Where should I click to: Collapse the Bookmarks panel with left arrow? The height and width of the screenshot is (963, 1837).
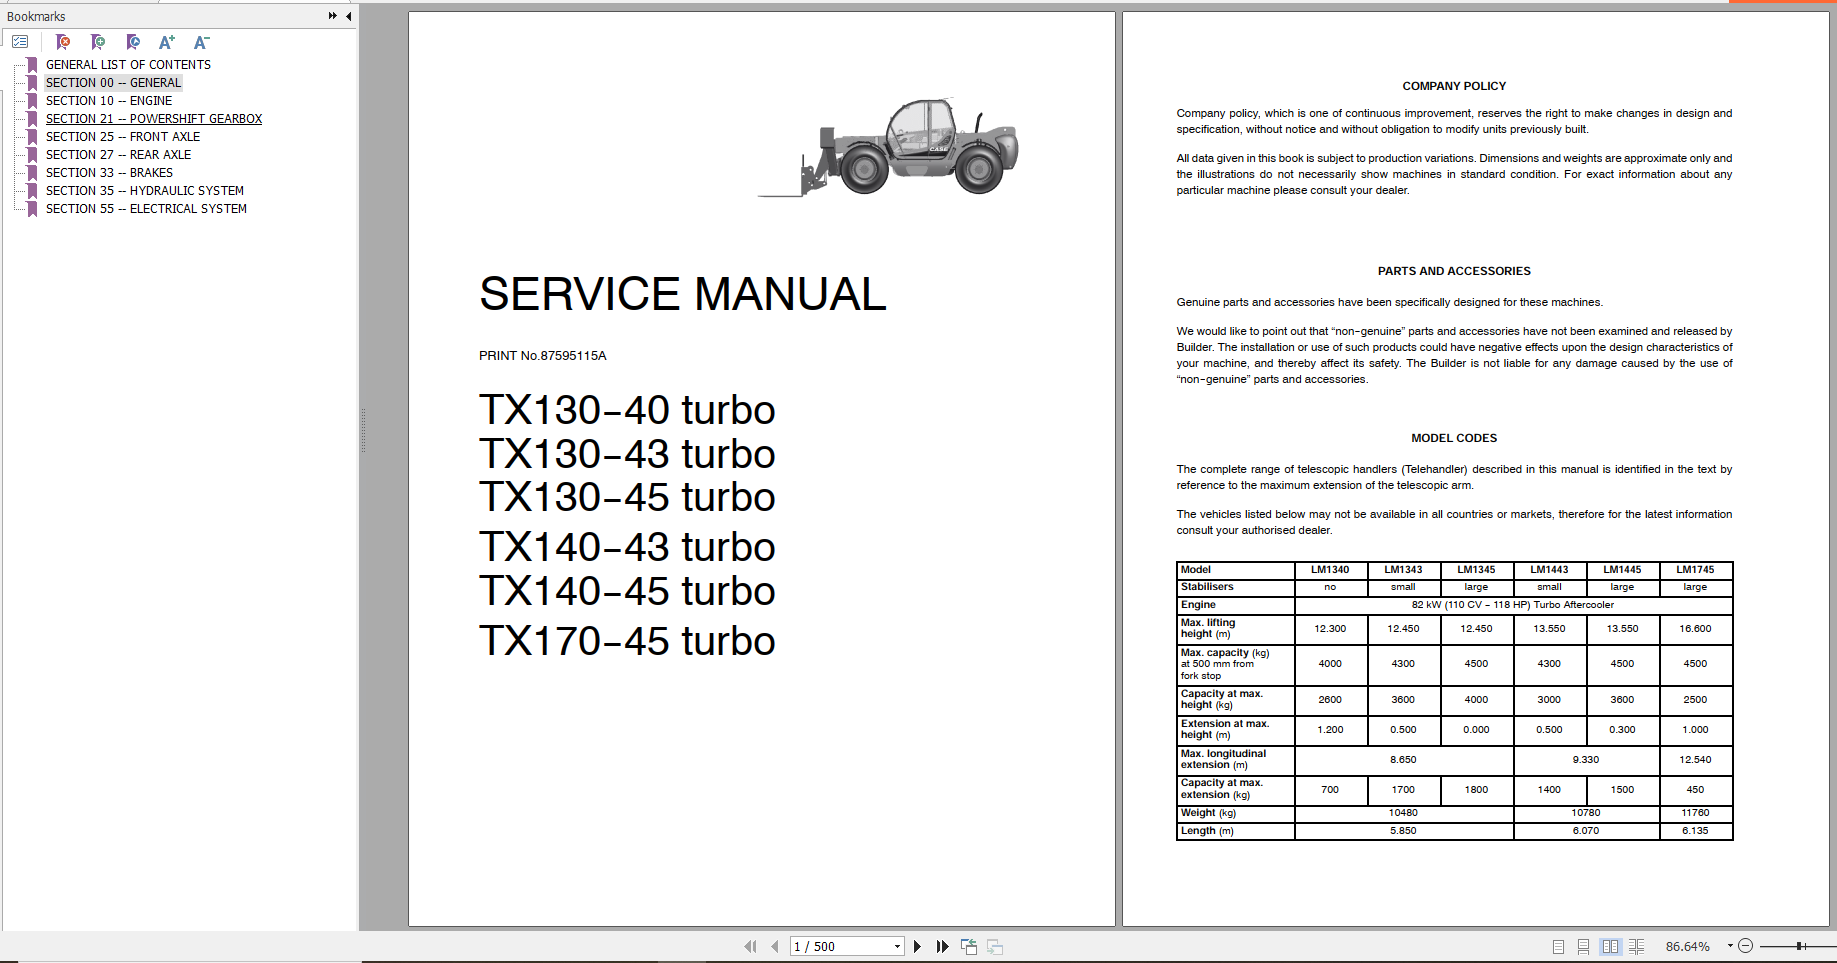pyautogui.click(x=348, y=16)
